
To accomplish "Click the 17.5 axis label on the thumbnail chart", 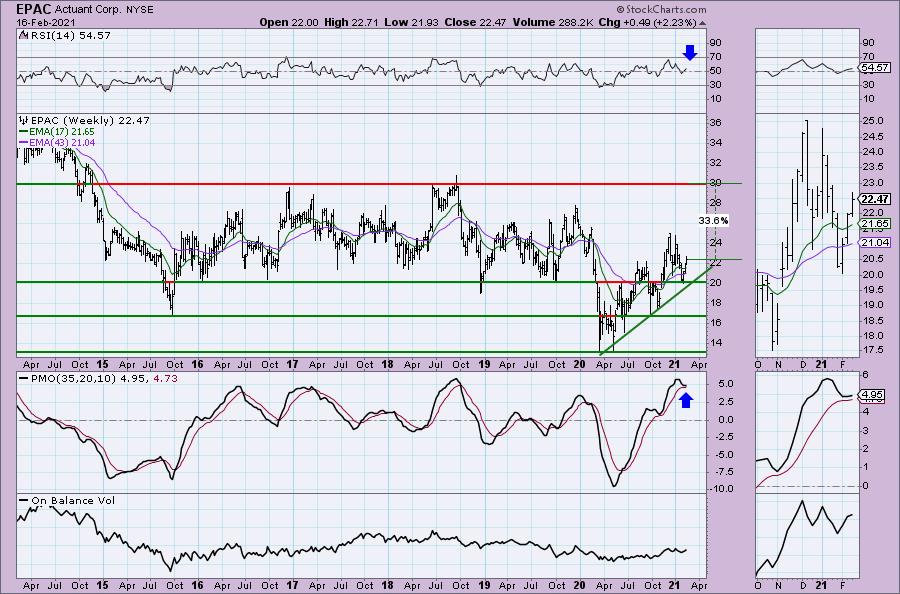I will coord(873,350).
